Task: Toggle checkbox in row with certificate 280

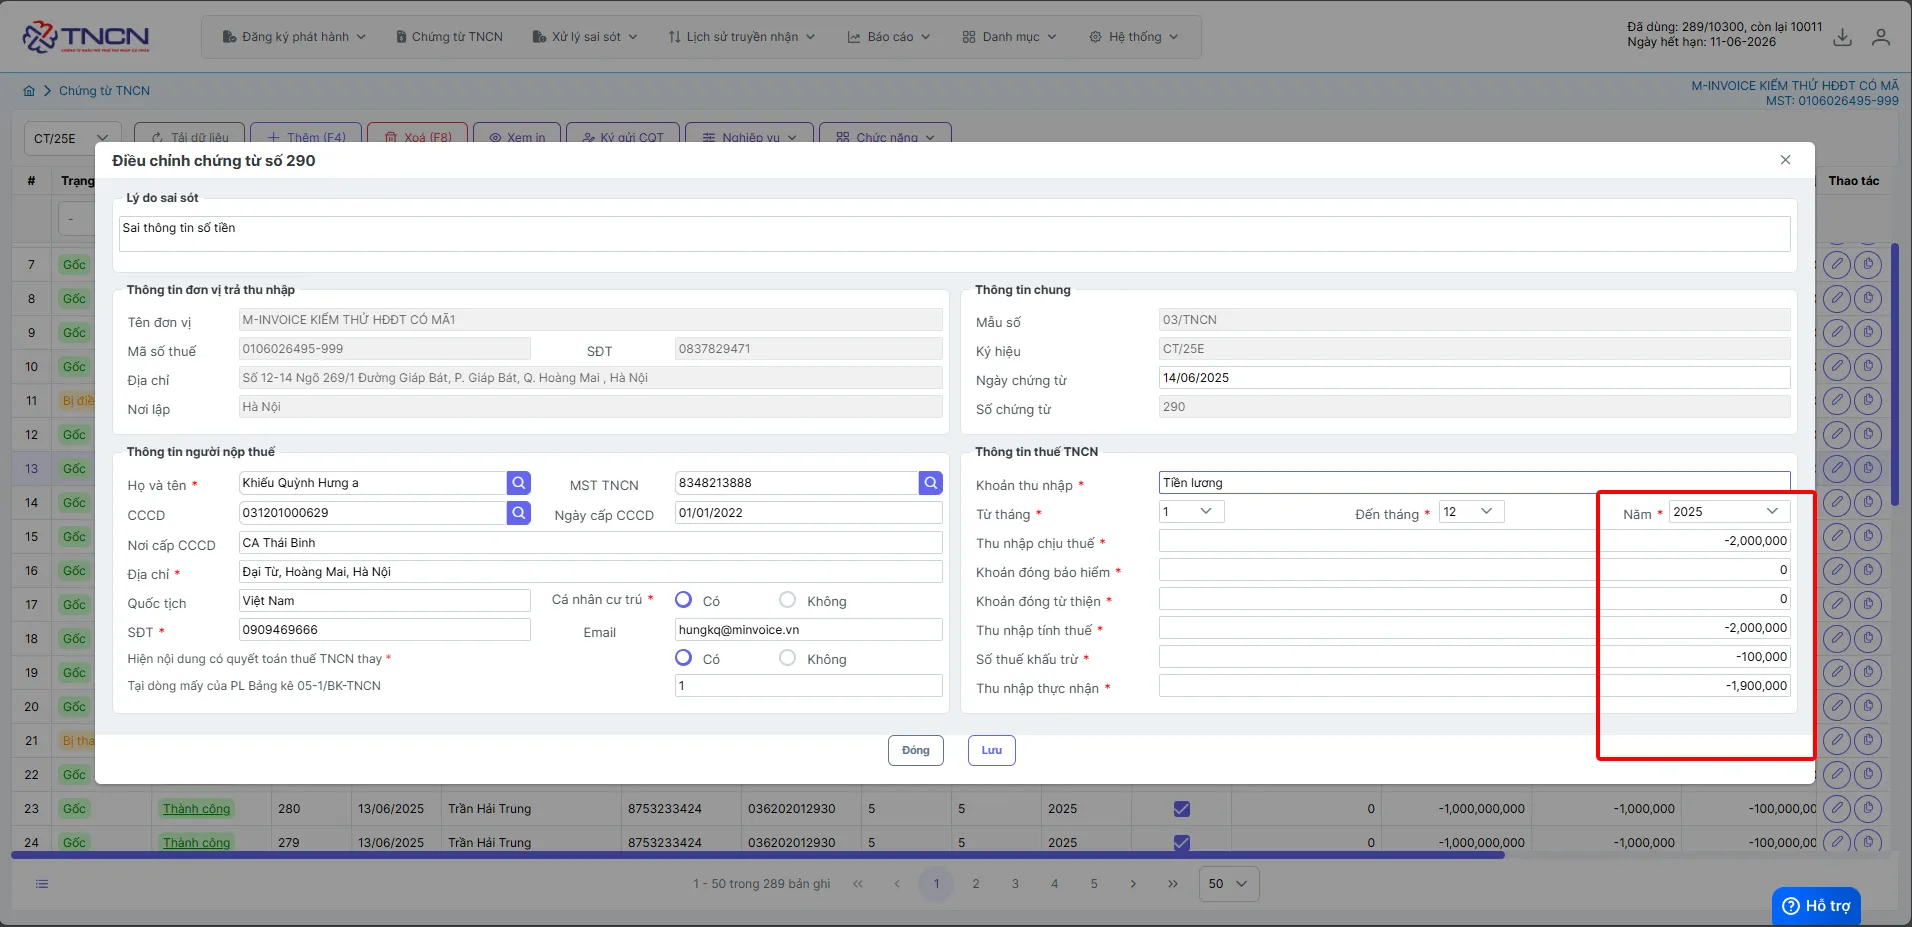Action: click(x=1182, y=809)
